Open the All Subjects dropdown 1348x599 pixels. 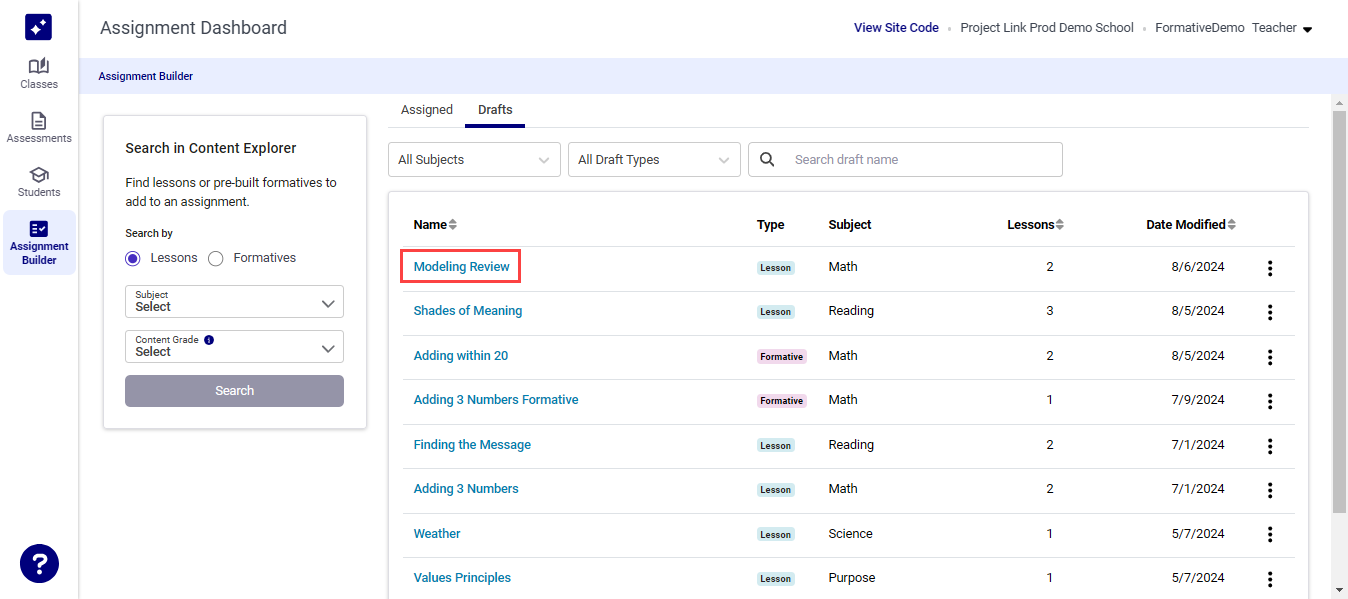tap(474, 159)
